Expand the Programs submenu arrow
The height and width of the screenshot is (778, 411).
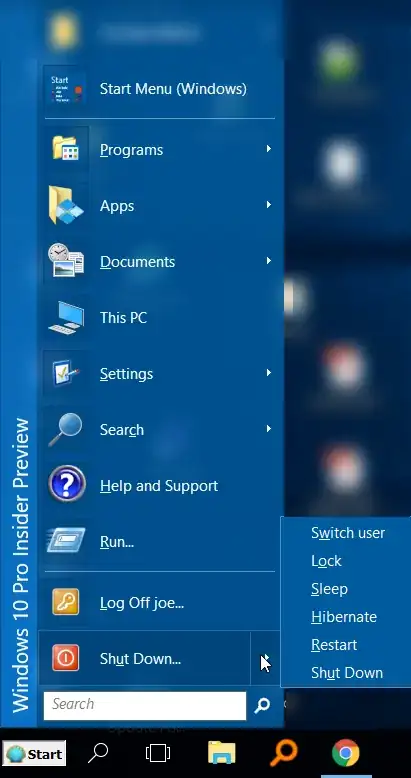pyautogui.click(x=269, y=148)
